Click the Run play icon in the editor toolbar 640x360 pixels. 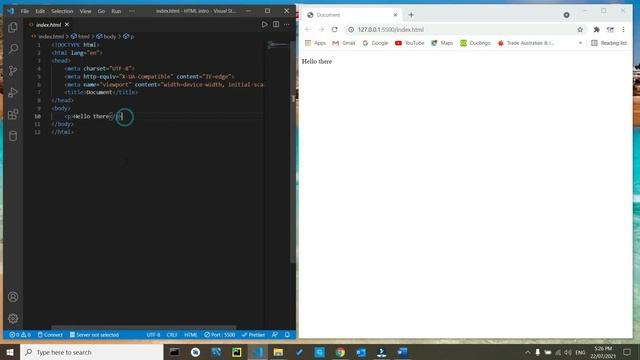click(264, 24)
